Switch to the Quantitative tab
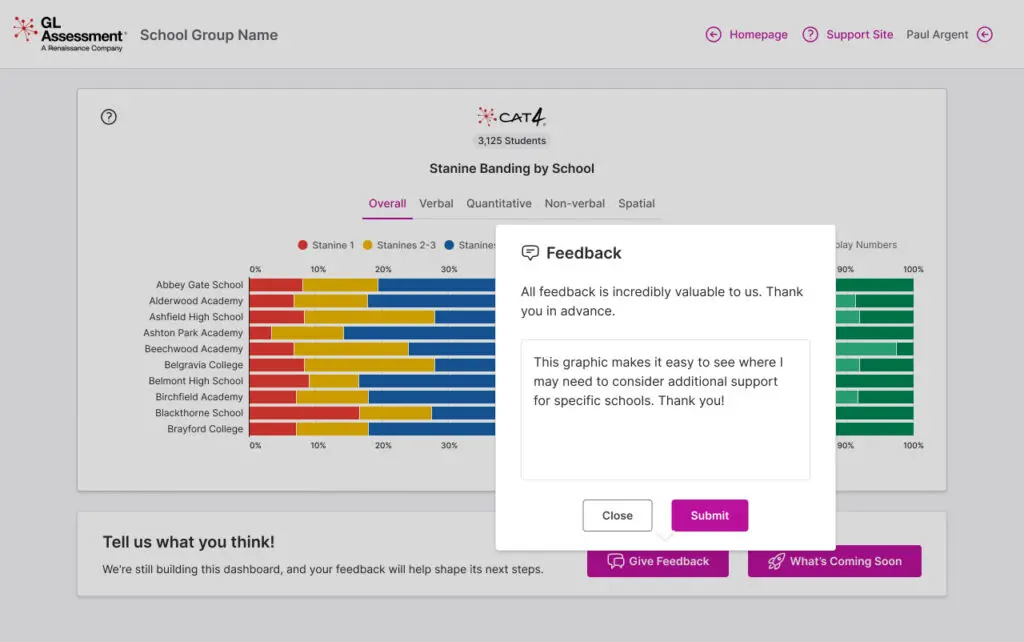This screenshot has height=642, width=1024. (x=499, y=204)
